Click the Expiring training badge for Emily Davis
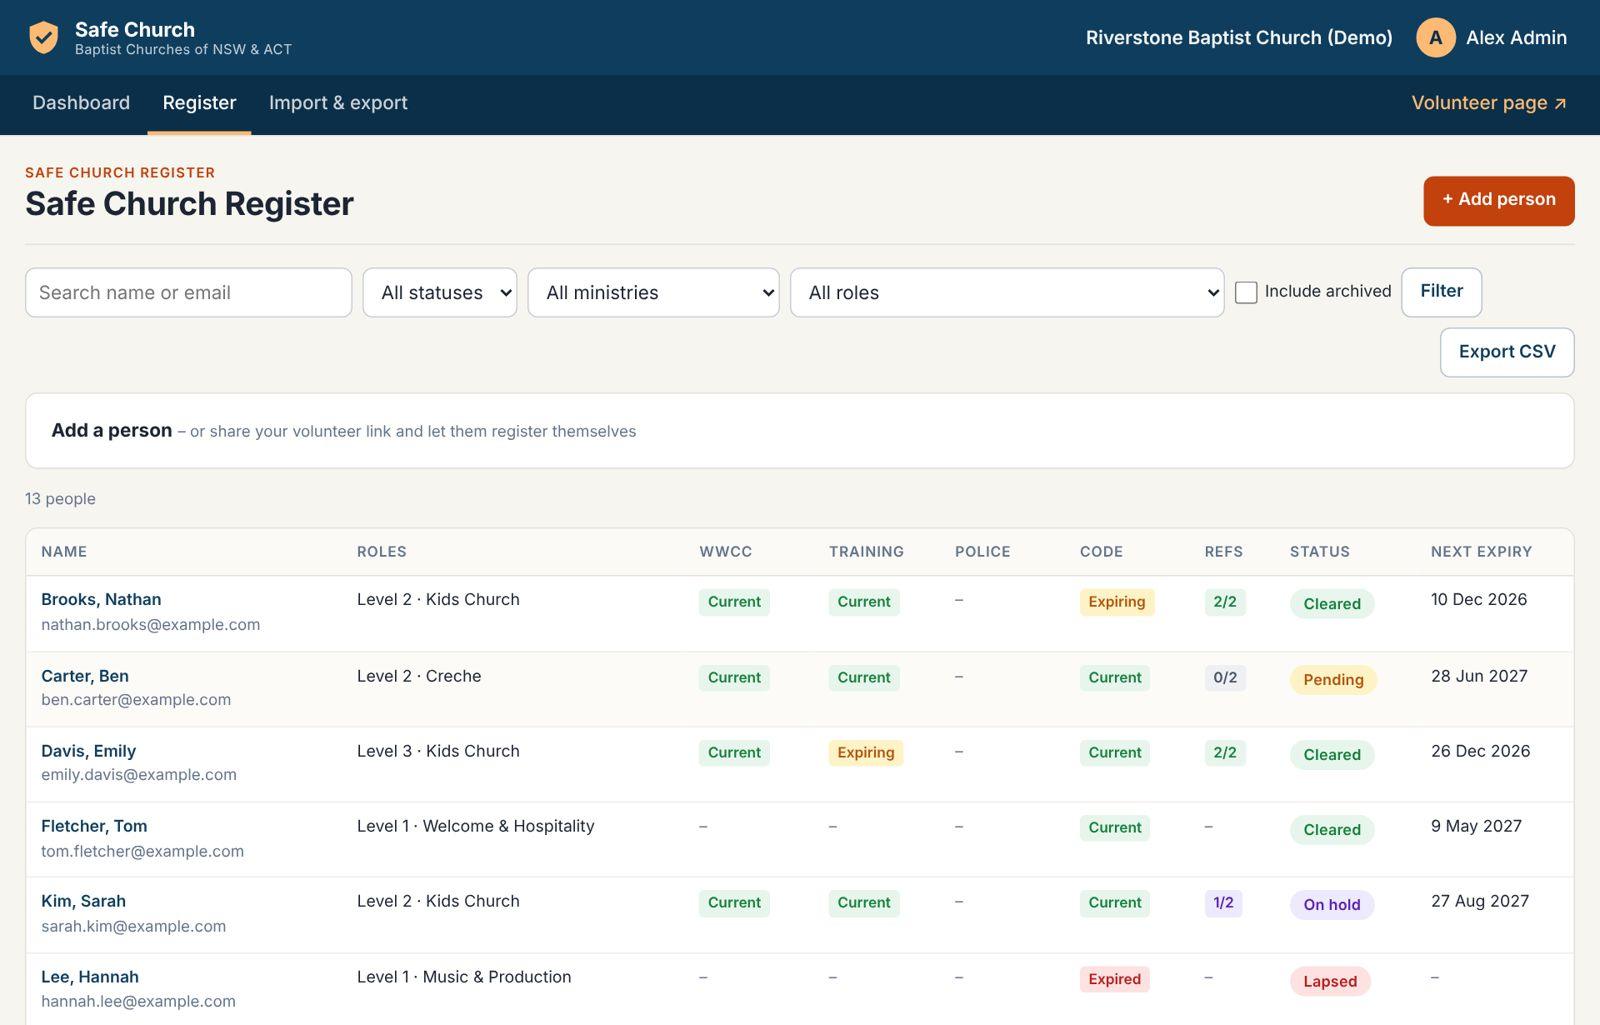 tap(865, 753)
